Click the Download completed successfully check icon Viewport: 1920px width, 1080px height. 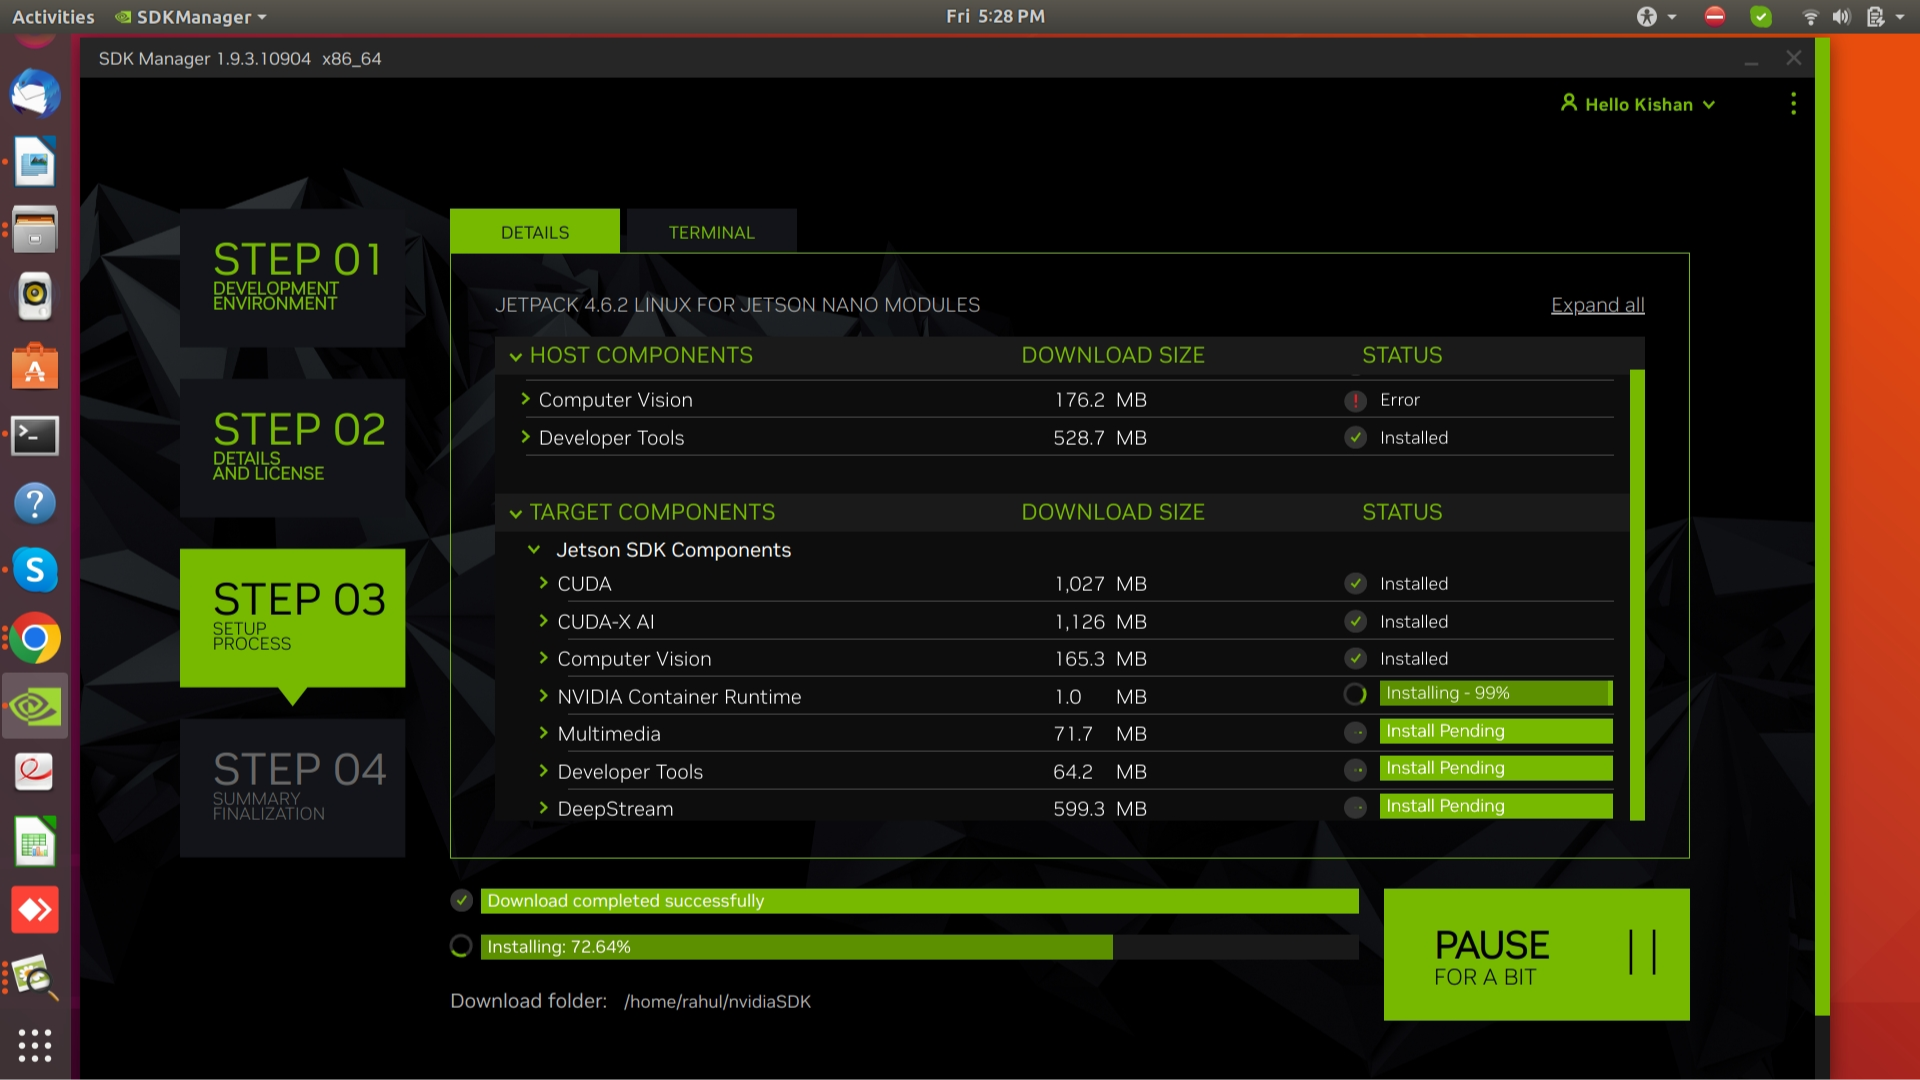(x=461, y=901)
